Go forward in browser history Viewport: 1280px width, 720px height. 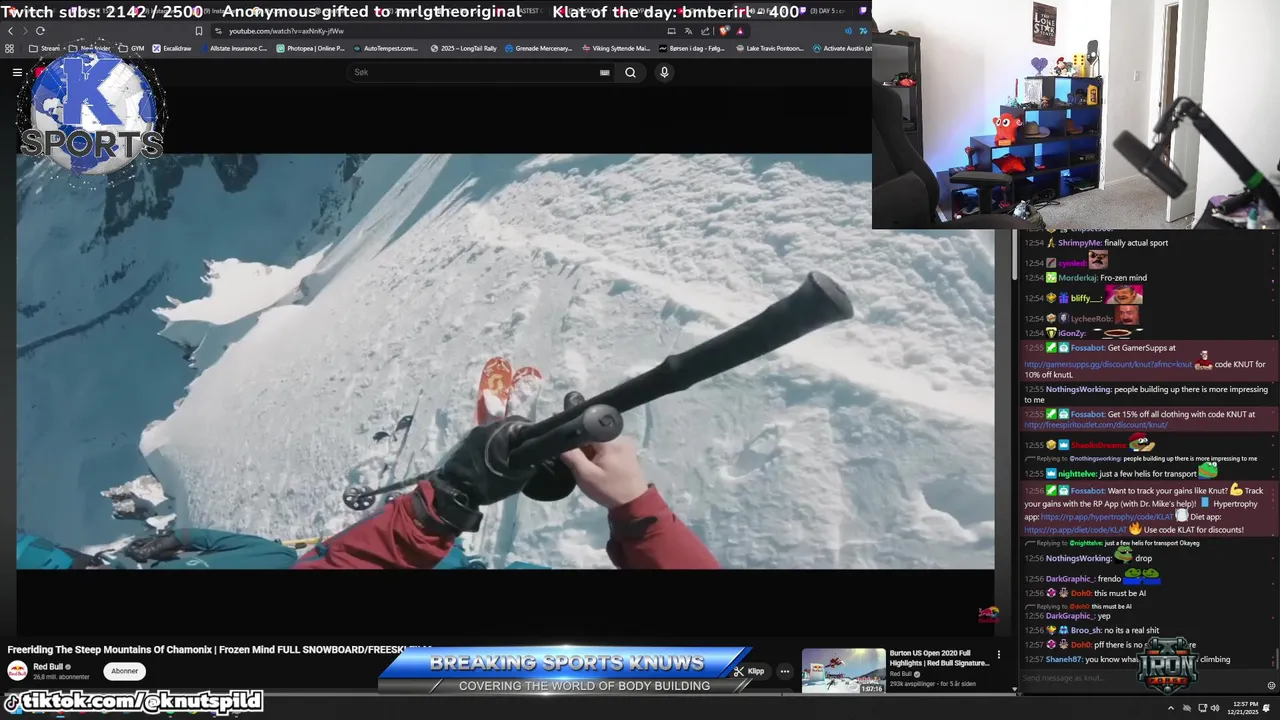(25, 31)
